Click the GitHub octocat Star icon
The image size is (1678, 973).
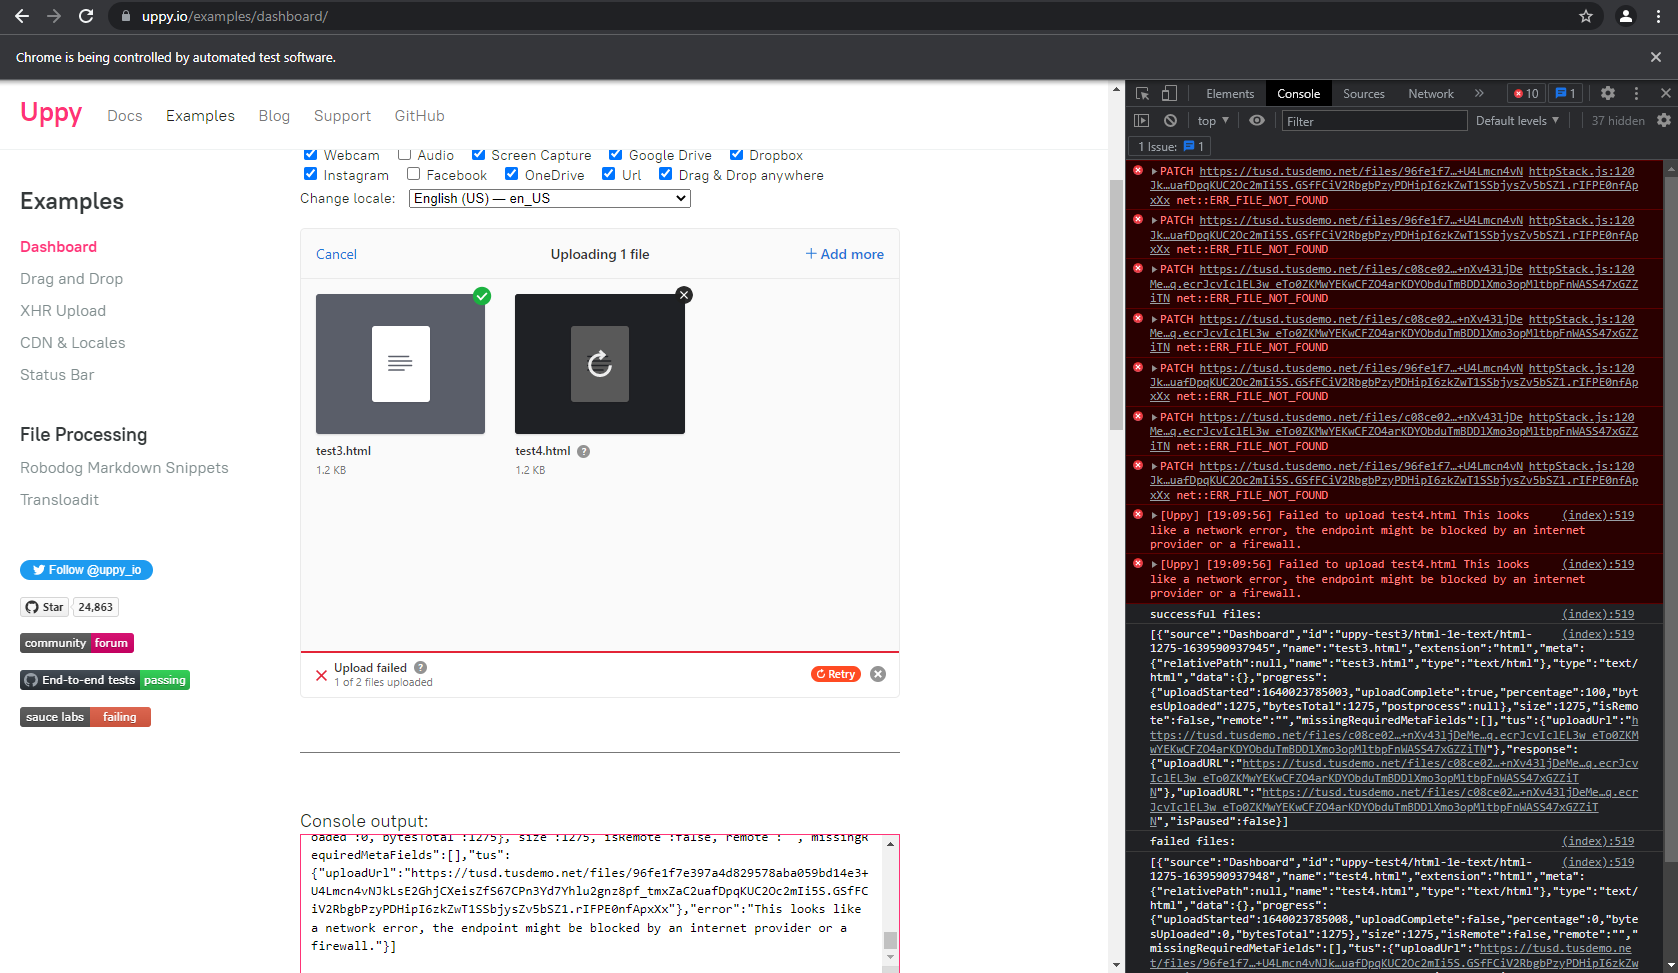pyautogui.click(x=31, y=606)
